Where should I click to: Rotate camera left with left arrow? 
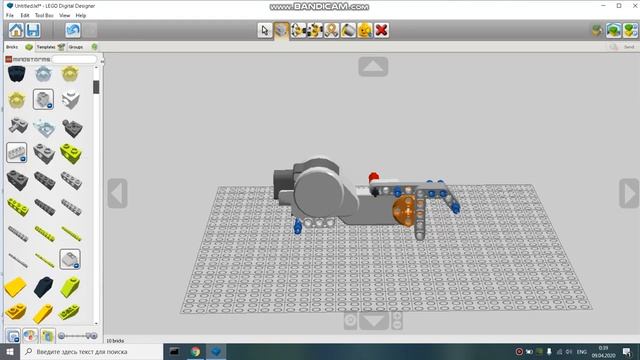click(118, 193)
